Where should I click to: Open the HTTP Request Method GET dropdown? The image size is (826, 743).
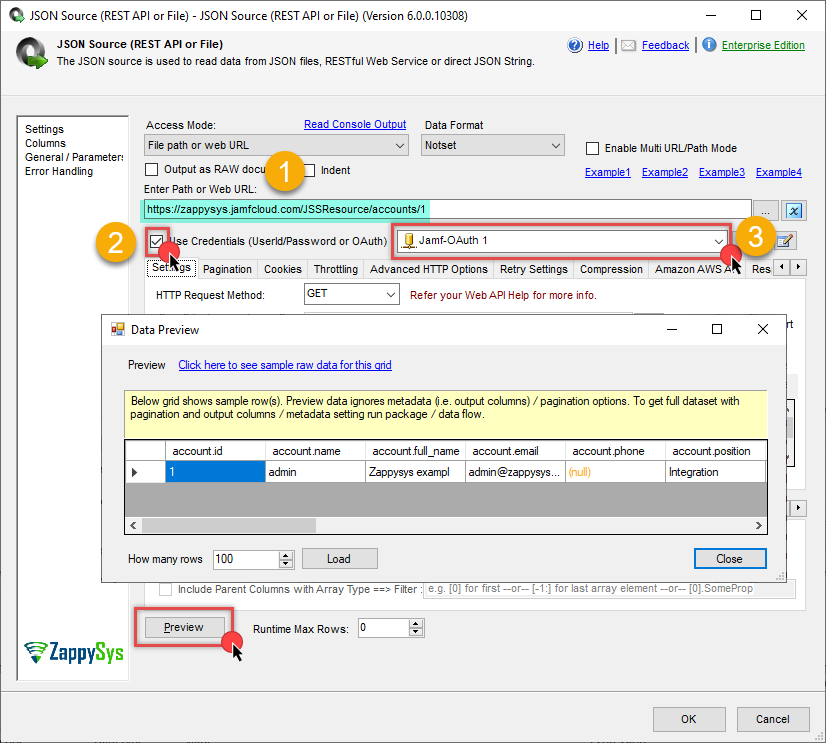coord(351,295)
